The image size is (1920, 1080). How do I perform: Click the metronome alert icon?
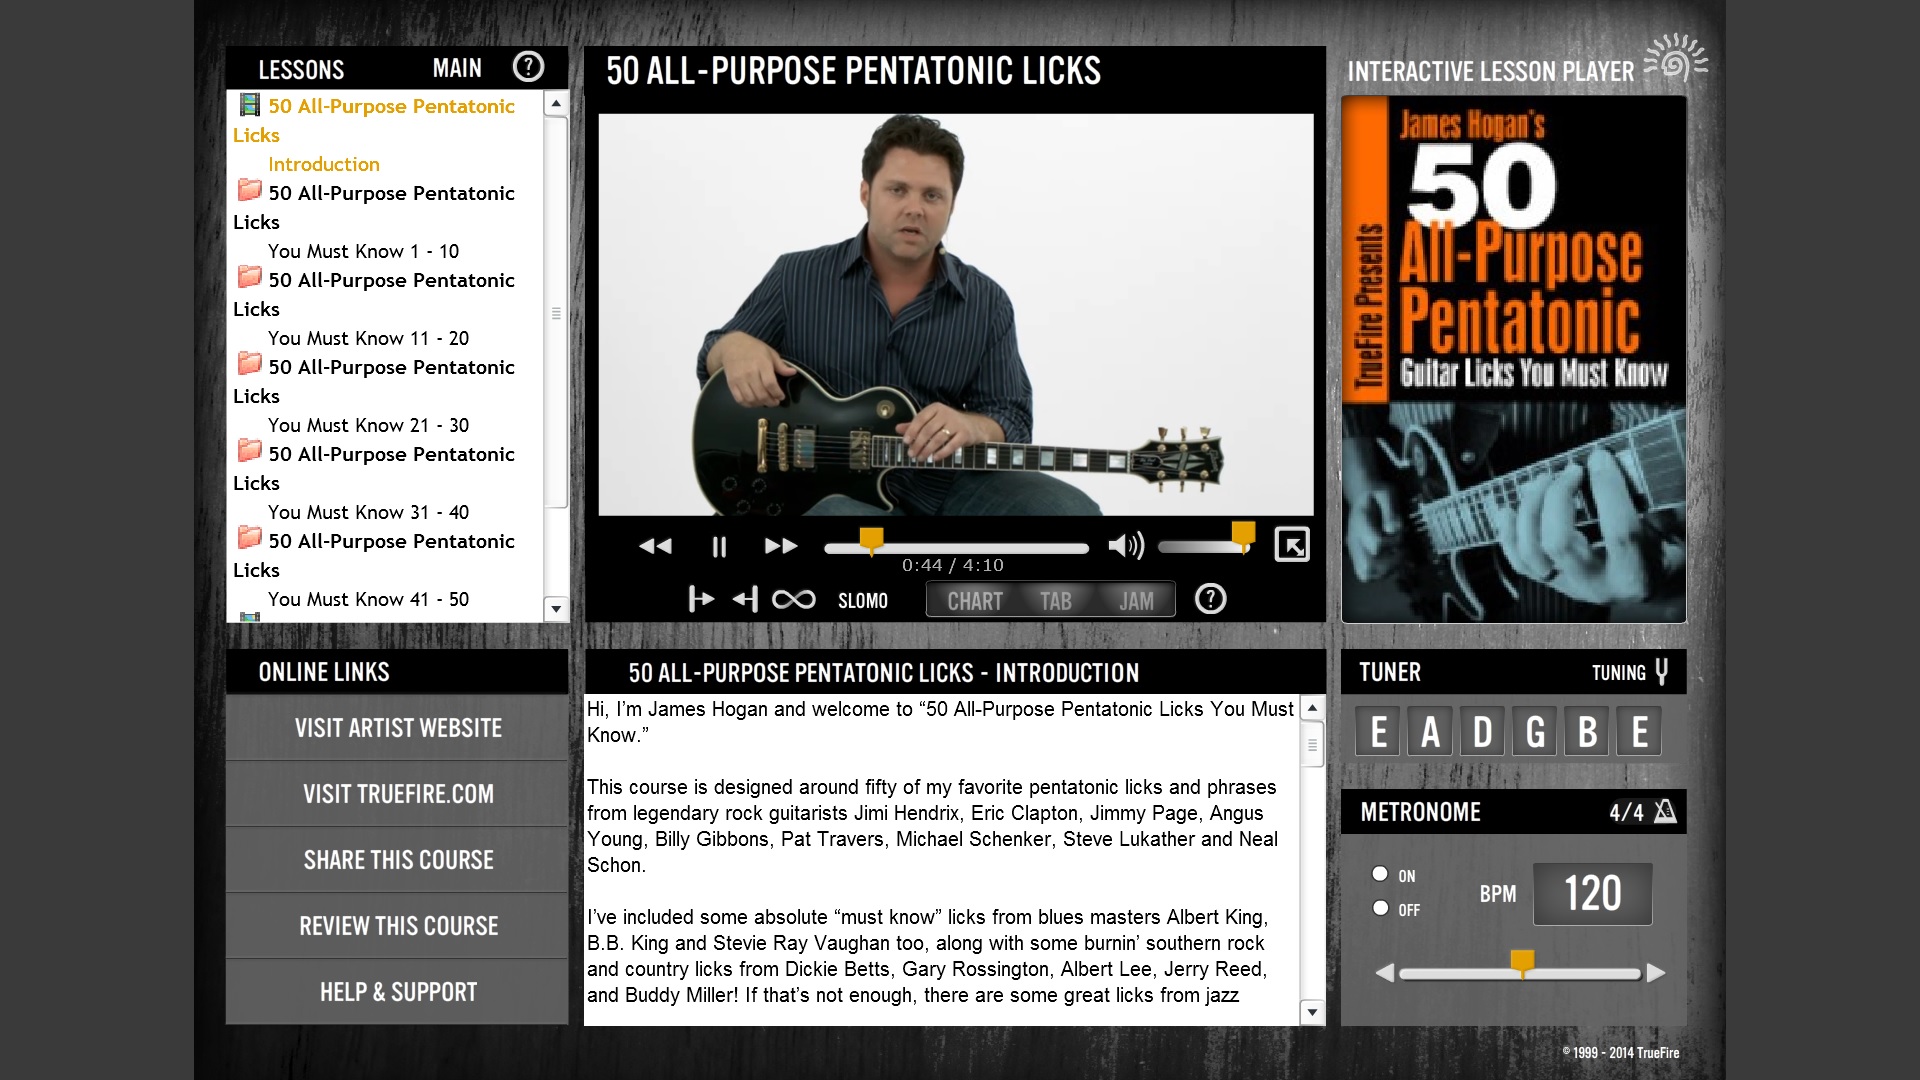(x=1664, y=811)
